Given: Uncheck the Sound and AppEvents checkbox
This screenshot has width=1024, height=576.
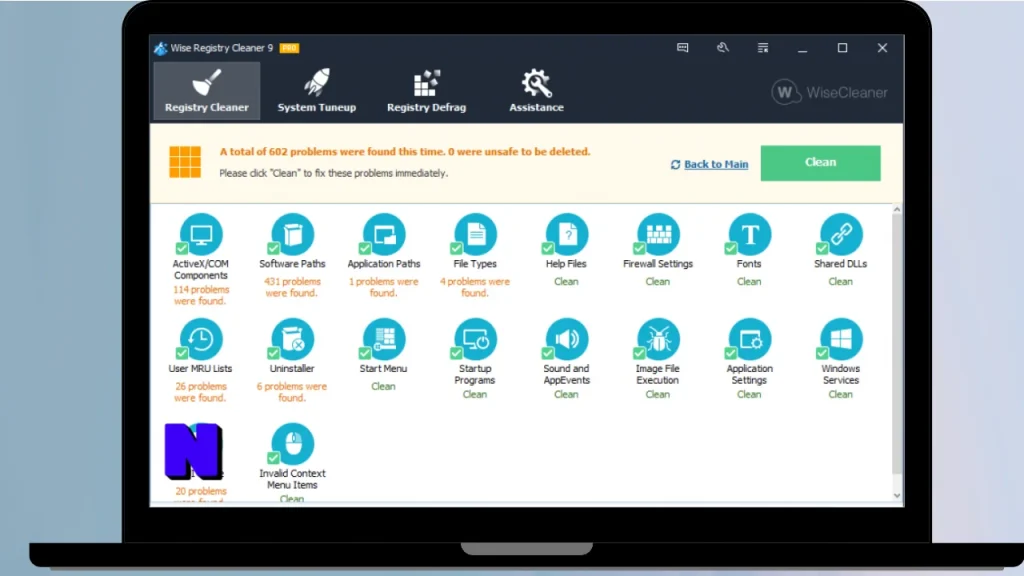Looking at the screenshot, I should click(x=548, y=353).
